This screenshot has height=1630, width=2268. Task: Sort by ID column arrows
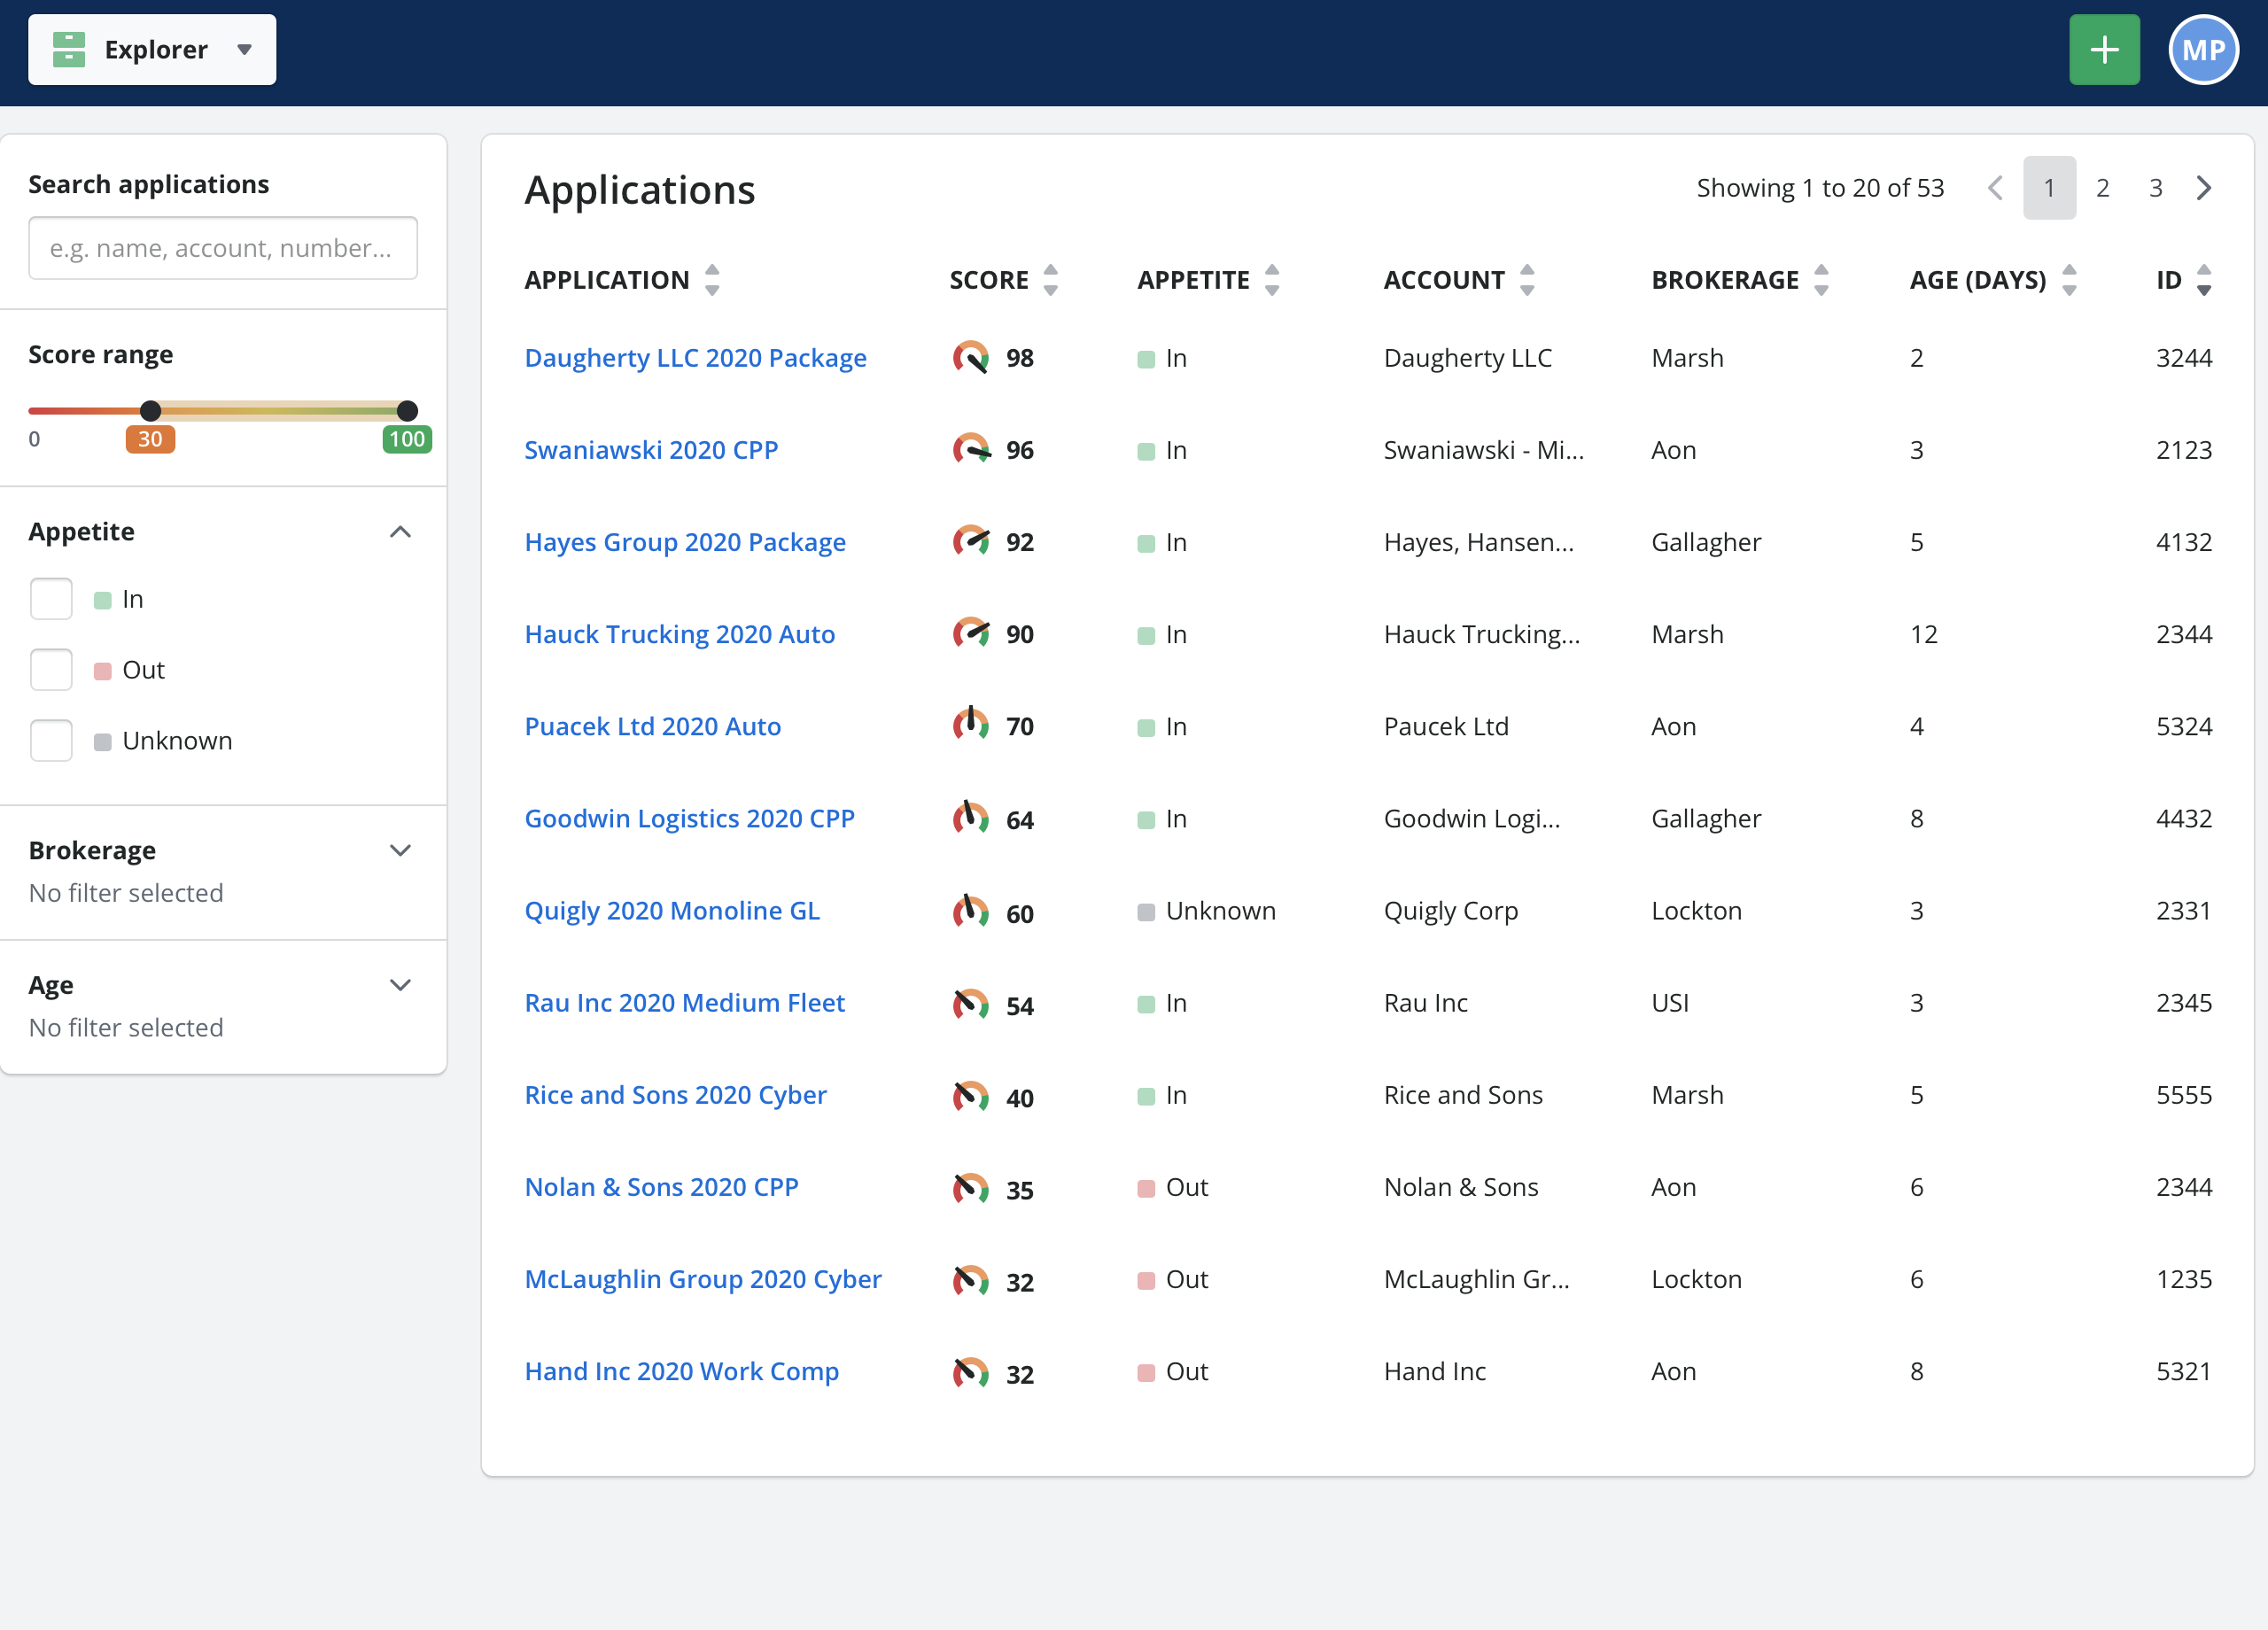pyautogui.click(x=2204, y=280)
